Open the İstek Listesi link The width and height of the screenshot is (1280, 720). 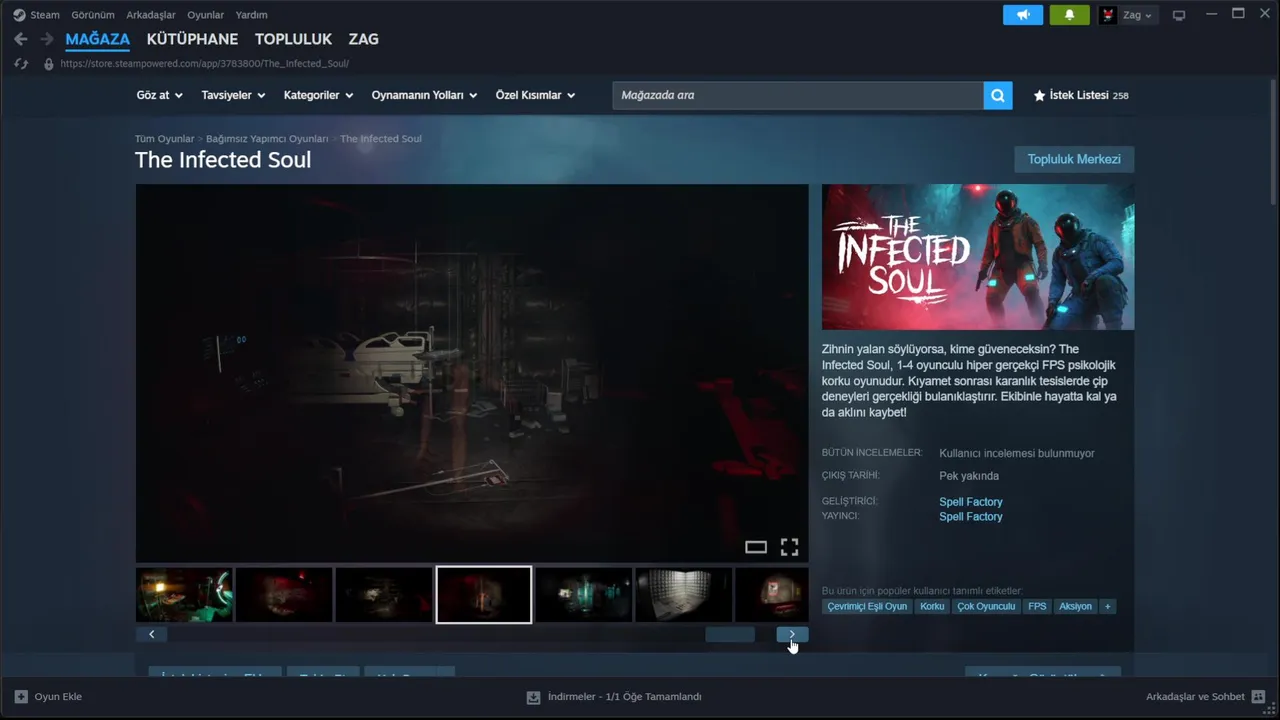click(x=1080, y=95)
